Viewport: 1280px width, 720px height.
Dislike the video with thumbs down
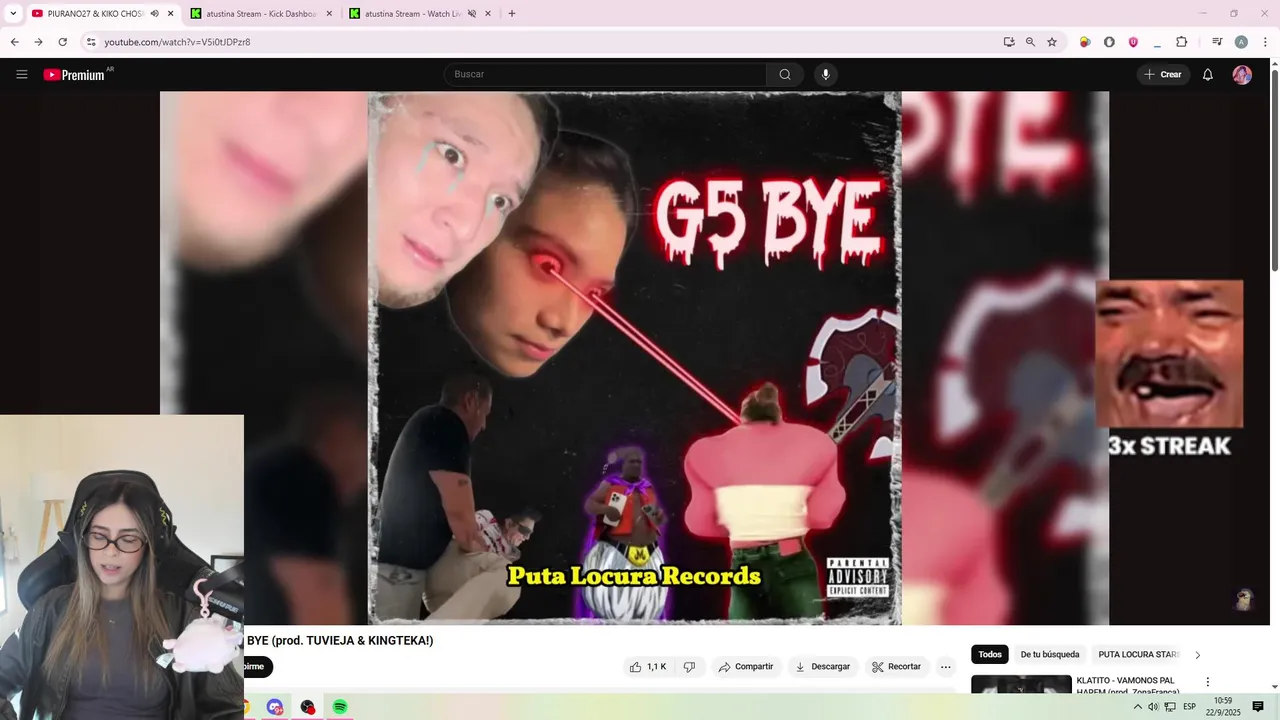click(x=689, y=667)
